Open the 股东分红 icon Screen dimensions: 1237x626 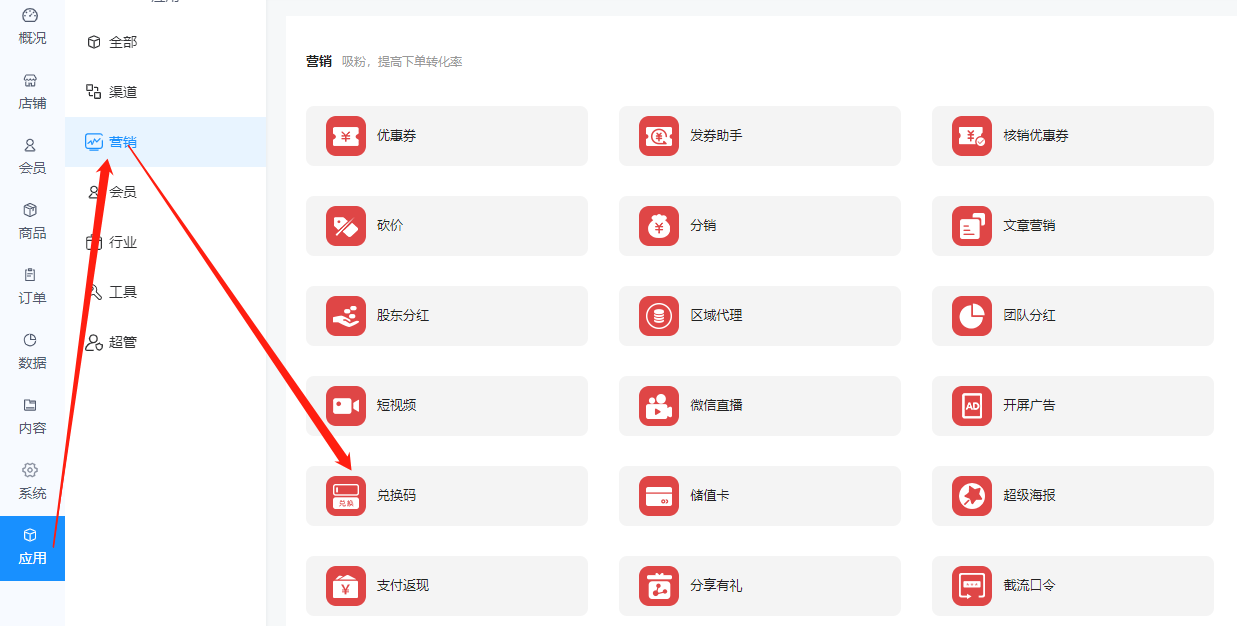pyautogui.click(x=346, y=316)
